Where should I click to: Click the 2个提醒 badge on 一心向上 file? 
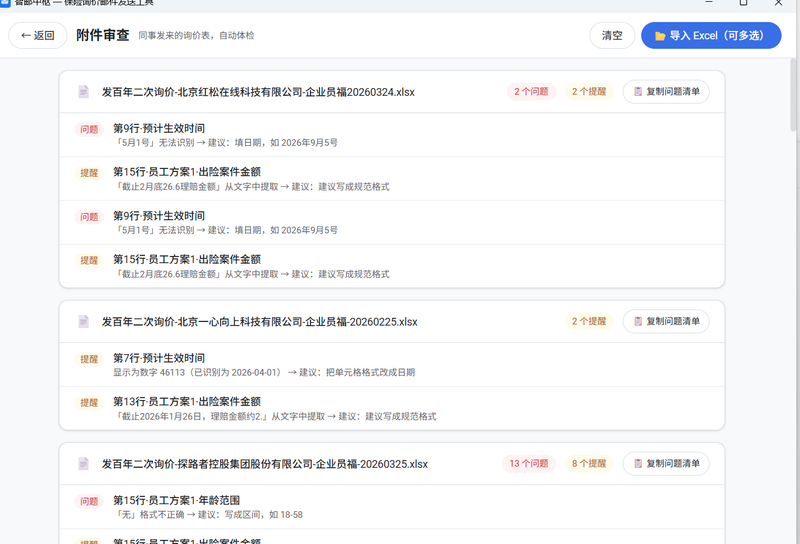click(x=589, y=322)
